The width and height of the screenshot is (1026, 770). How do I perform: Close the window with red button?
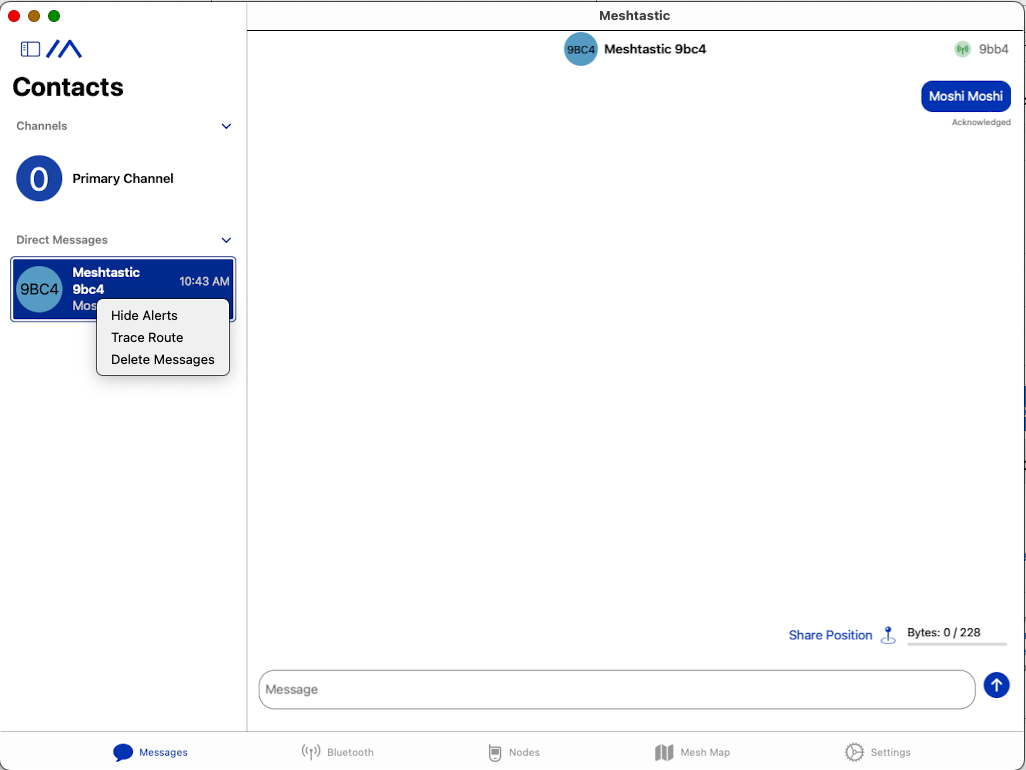(x=14, y=16)
